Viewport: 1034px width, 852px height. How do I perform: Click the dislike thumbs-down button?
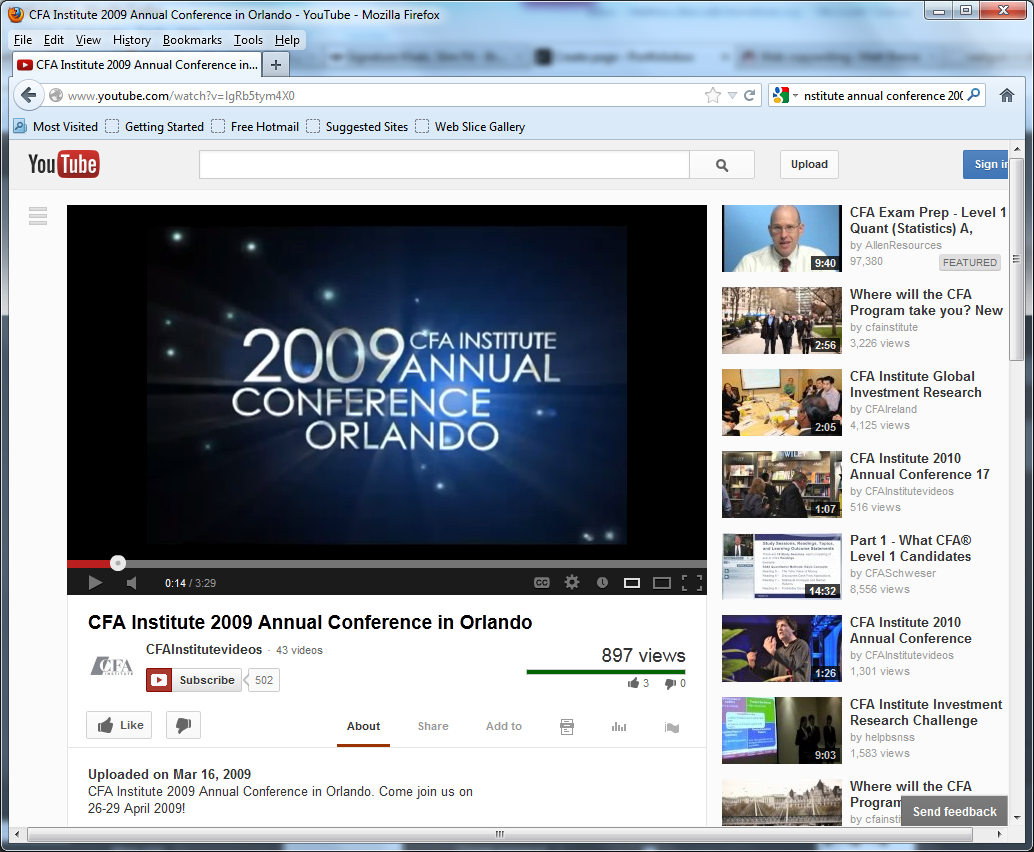point(183,725)
